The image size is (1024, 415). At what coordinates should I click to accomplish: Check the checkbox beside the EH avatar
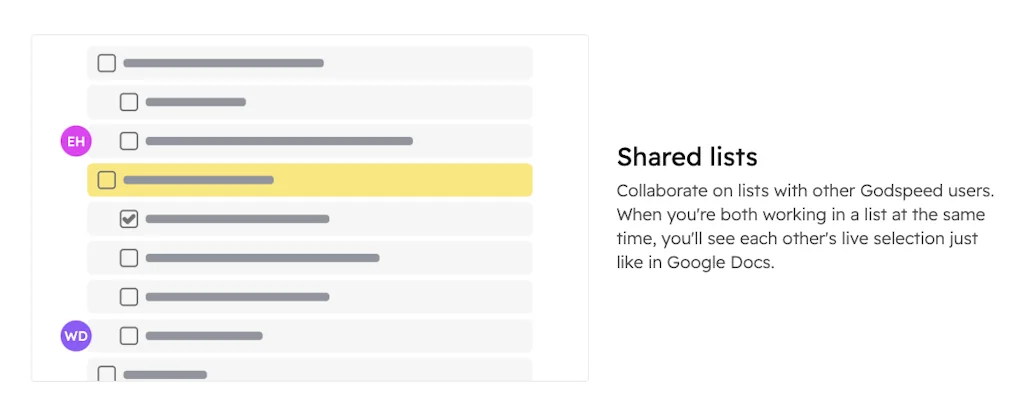pos(129,141)
